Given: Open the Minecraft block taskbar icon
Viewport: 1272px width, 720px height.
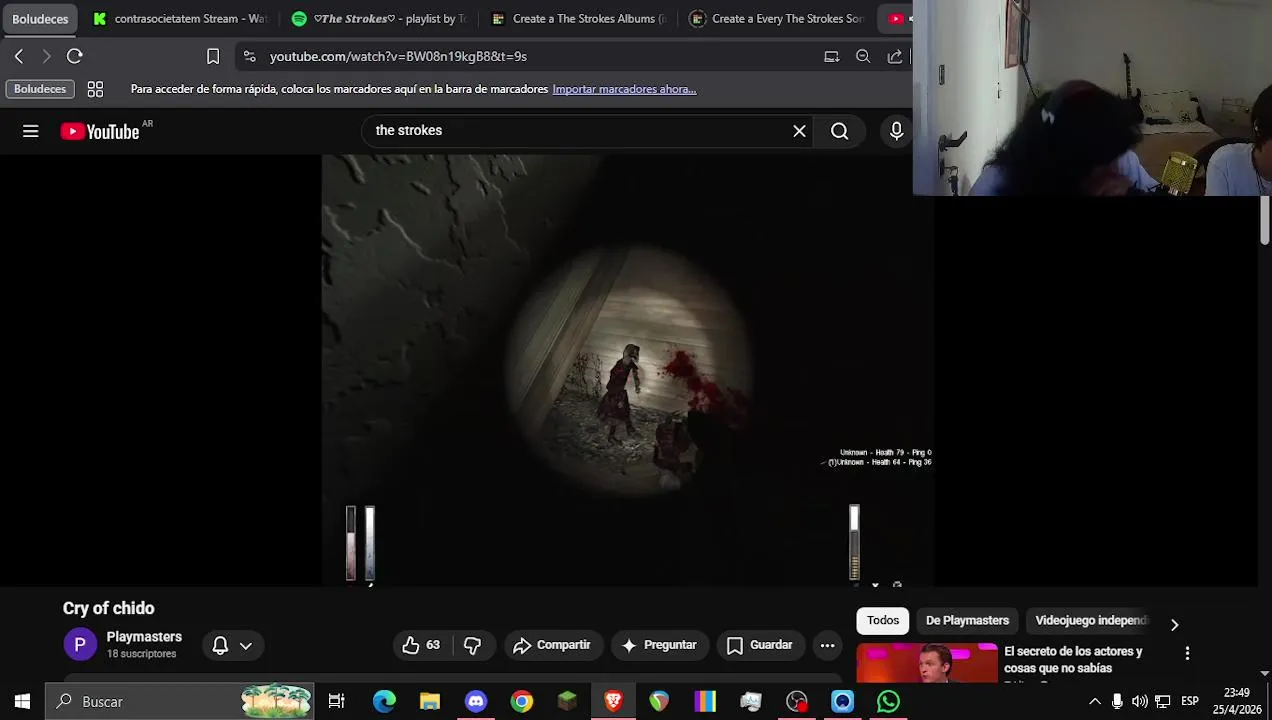Looking at the screenshot, I should (567, 702).
